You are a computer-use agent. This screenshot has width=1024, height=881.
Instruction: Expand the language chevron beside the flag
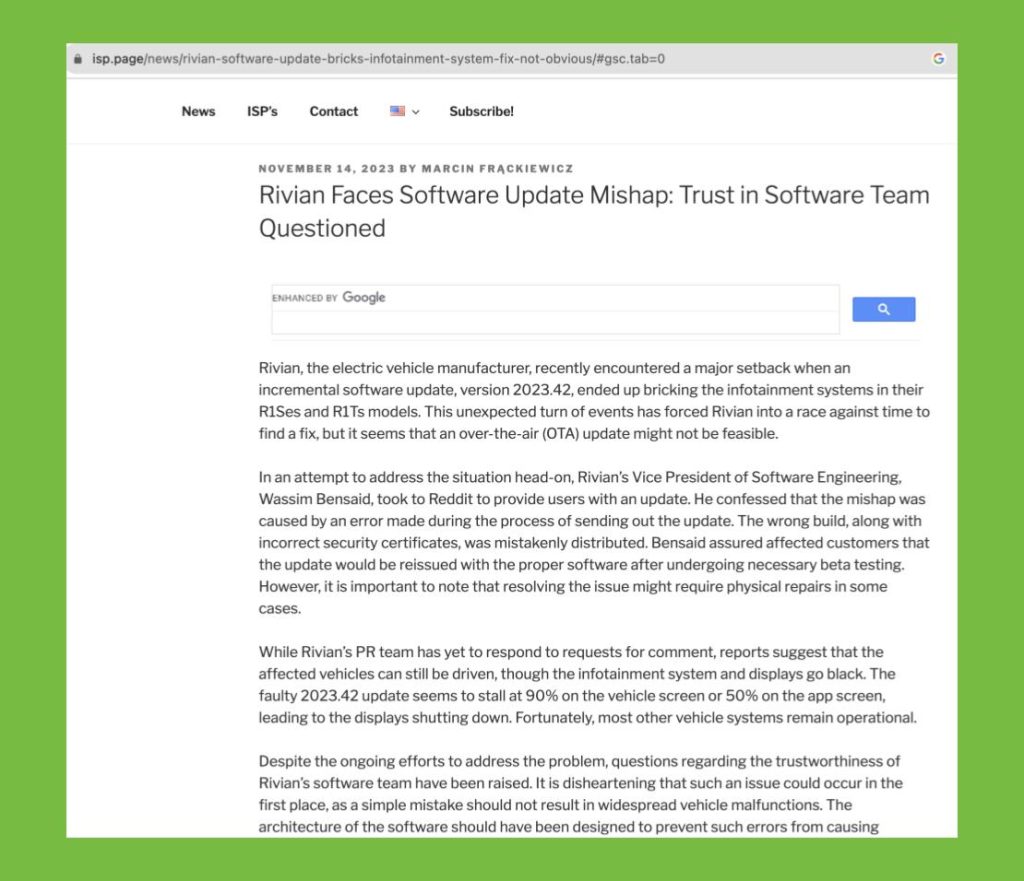point(415,112)
